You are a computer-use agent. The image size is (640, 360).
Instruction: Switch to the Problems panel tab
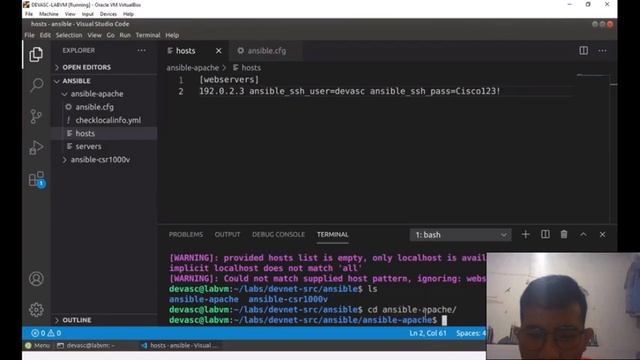[x=186, y=234]
